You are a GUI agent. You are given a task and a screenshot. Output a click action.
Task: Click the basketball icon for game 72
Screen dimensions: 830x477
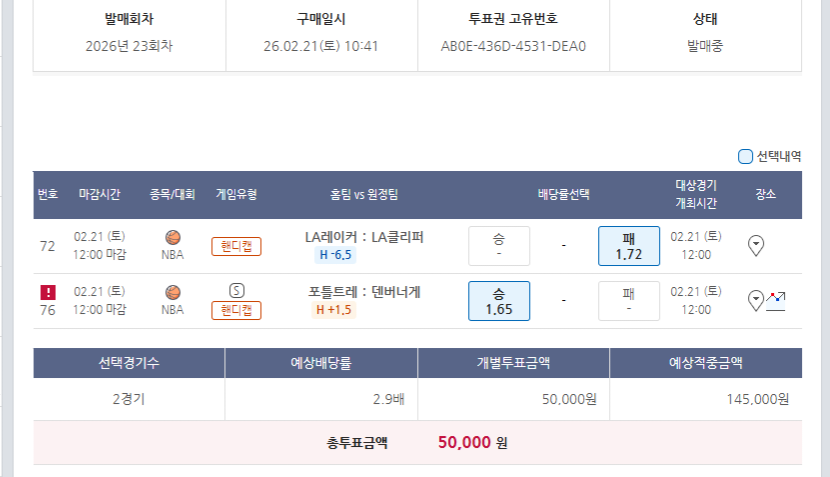(x=172, y=238)
